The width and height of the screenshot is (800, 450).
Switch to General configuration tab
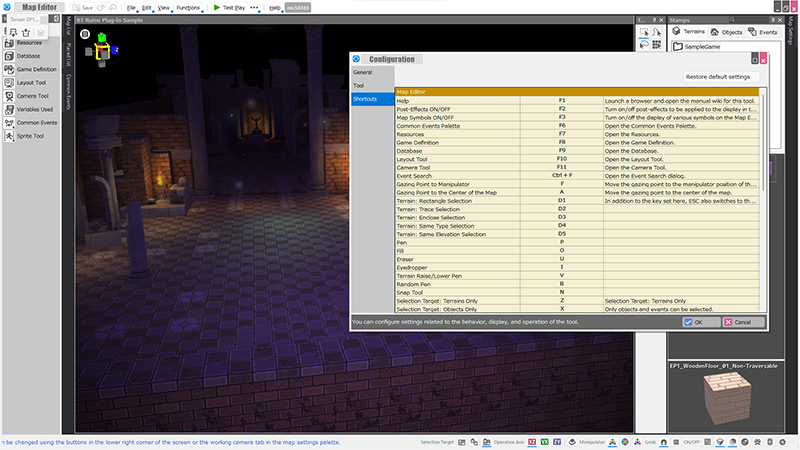(372, 72)
